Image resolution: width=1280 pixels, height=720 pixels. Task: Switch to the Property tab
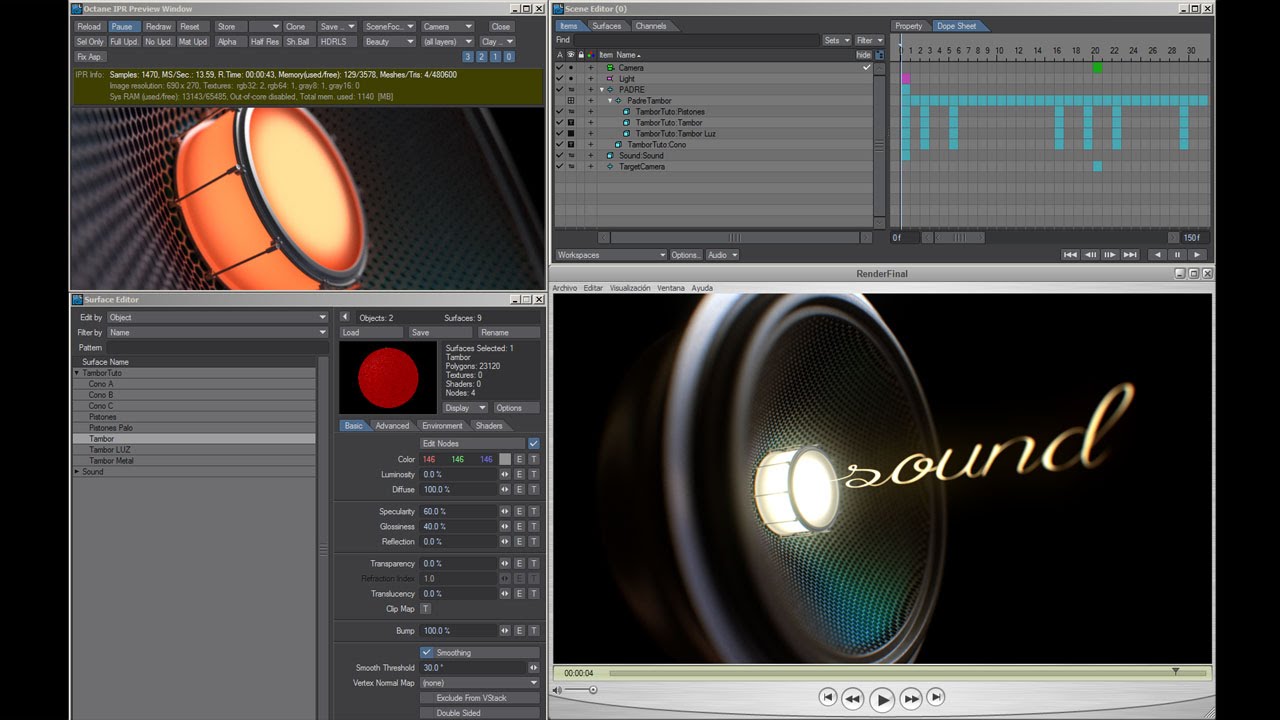(x=909, y=26)
